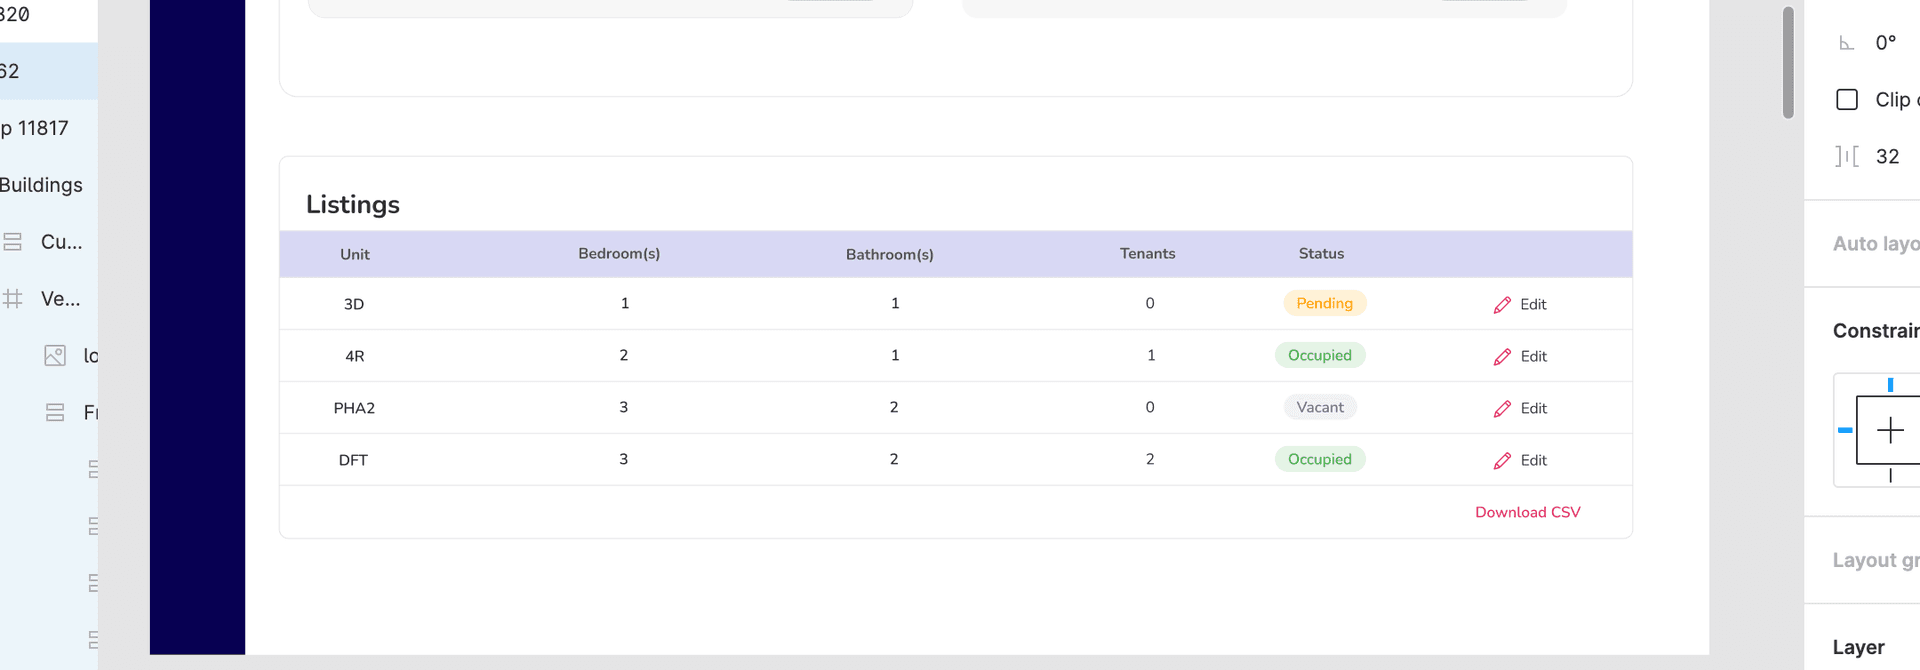The image size is (1920, 670).
Task: Click the Tenants column header
Action: (1148, 254)
